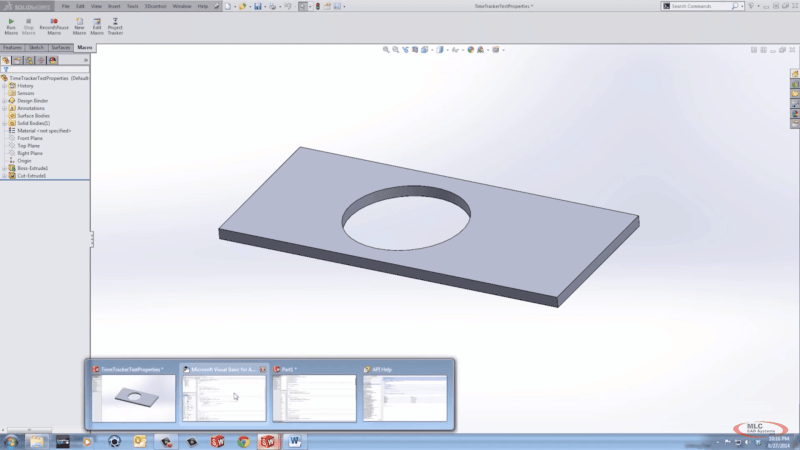Switch to the Features tab
This screenshot has height=450, width=800.
click(12, 47)
